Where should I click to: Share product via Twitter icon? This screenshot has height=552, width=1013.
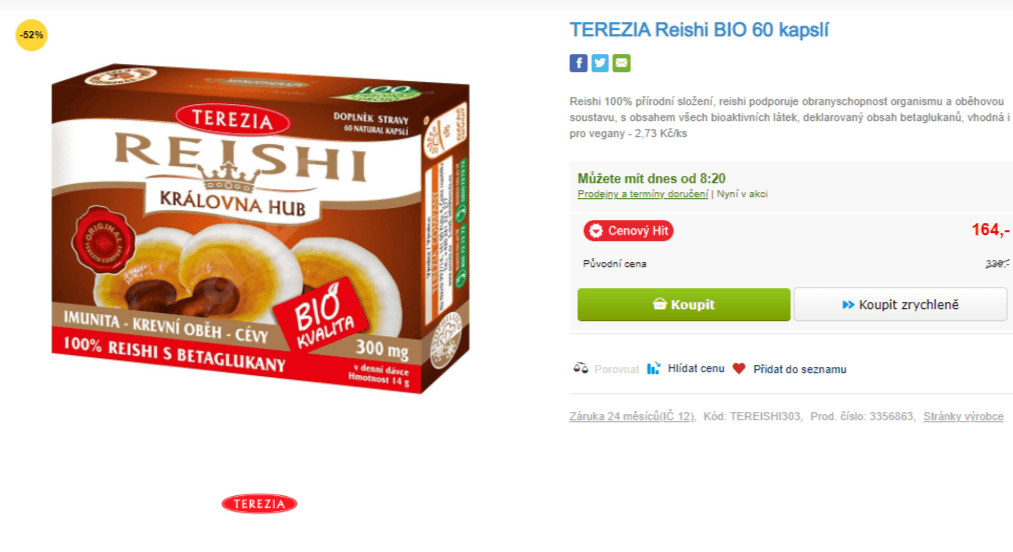coord(600,63)
